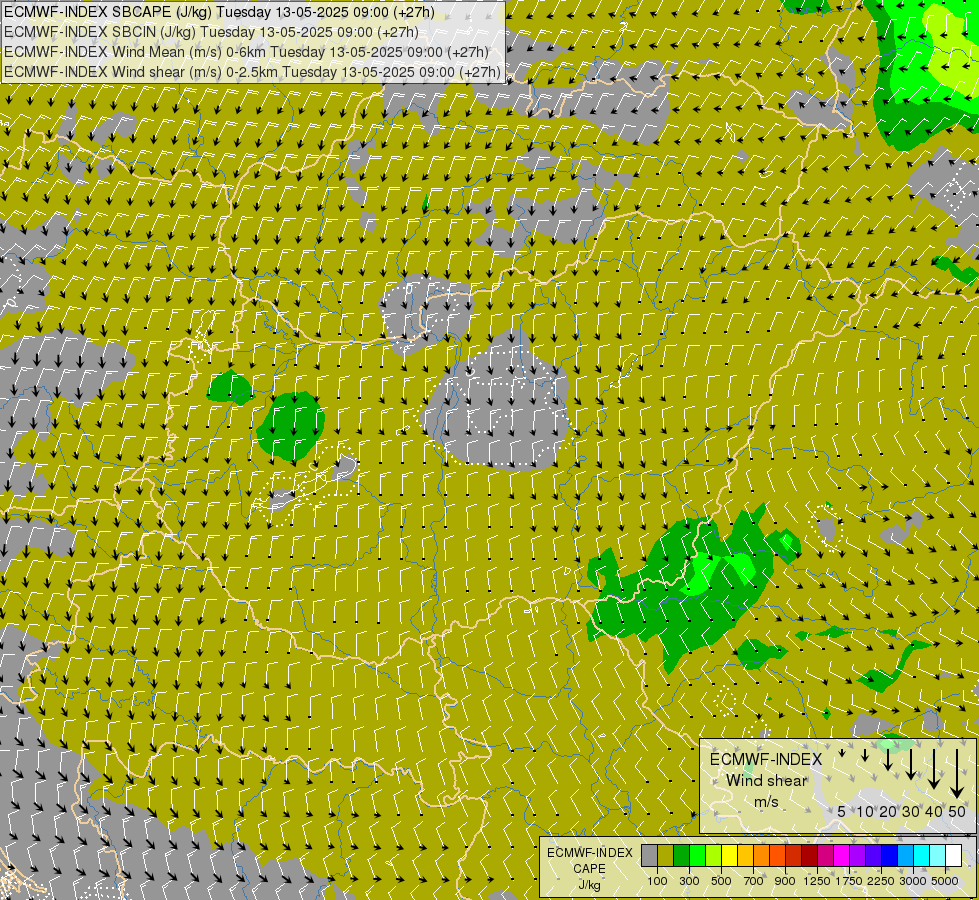Select the purple swatch right of 1750 tick
This screenshot has height=900, width=979.
pos(857,855)
